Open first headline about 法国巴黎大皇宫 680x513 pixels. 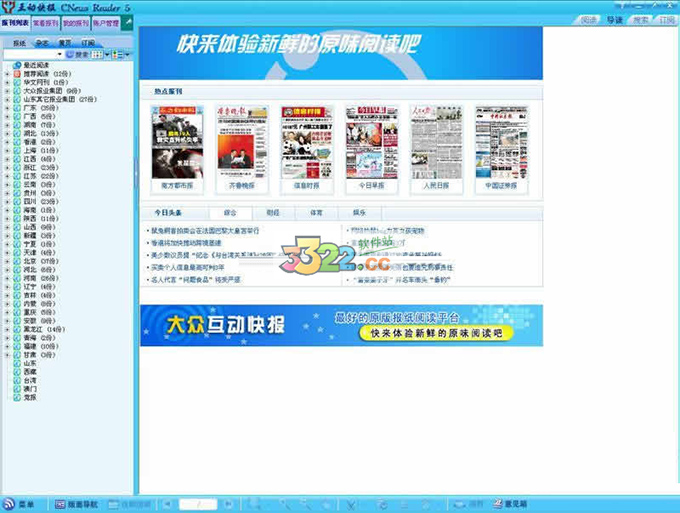tap(205, 231)
